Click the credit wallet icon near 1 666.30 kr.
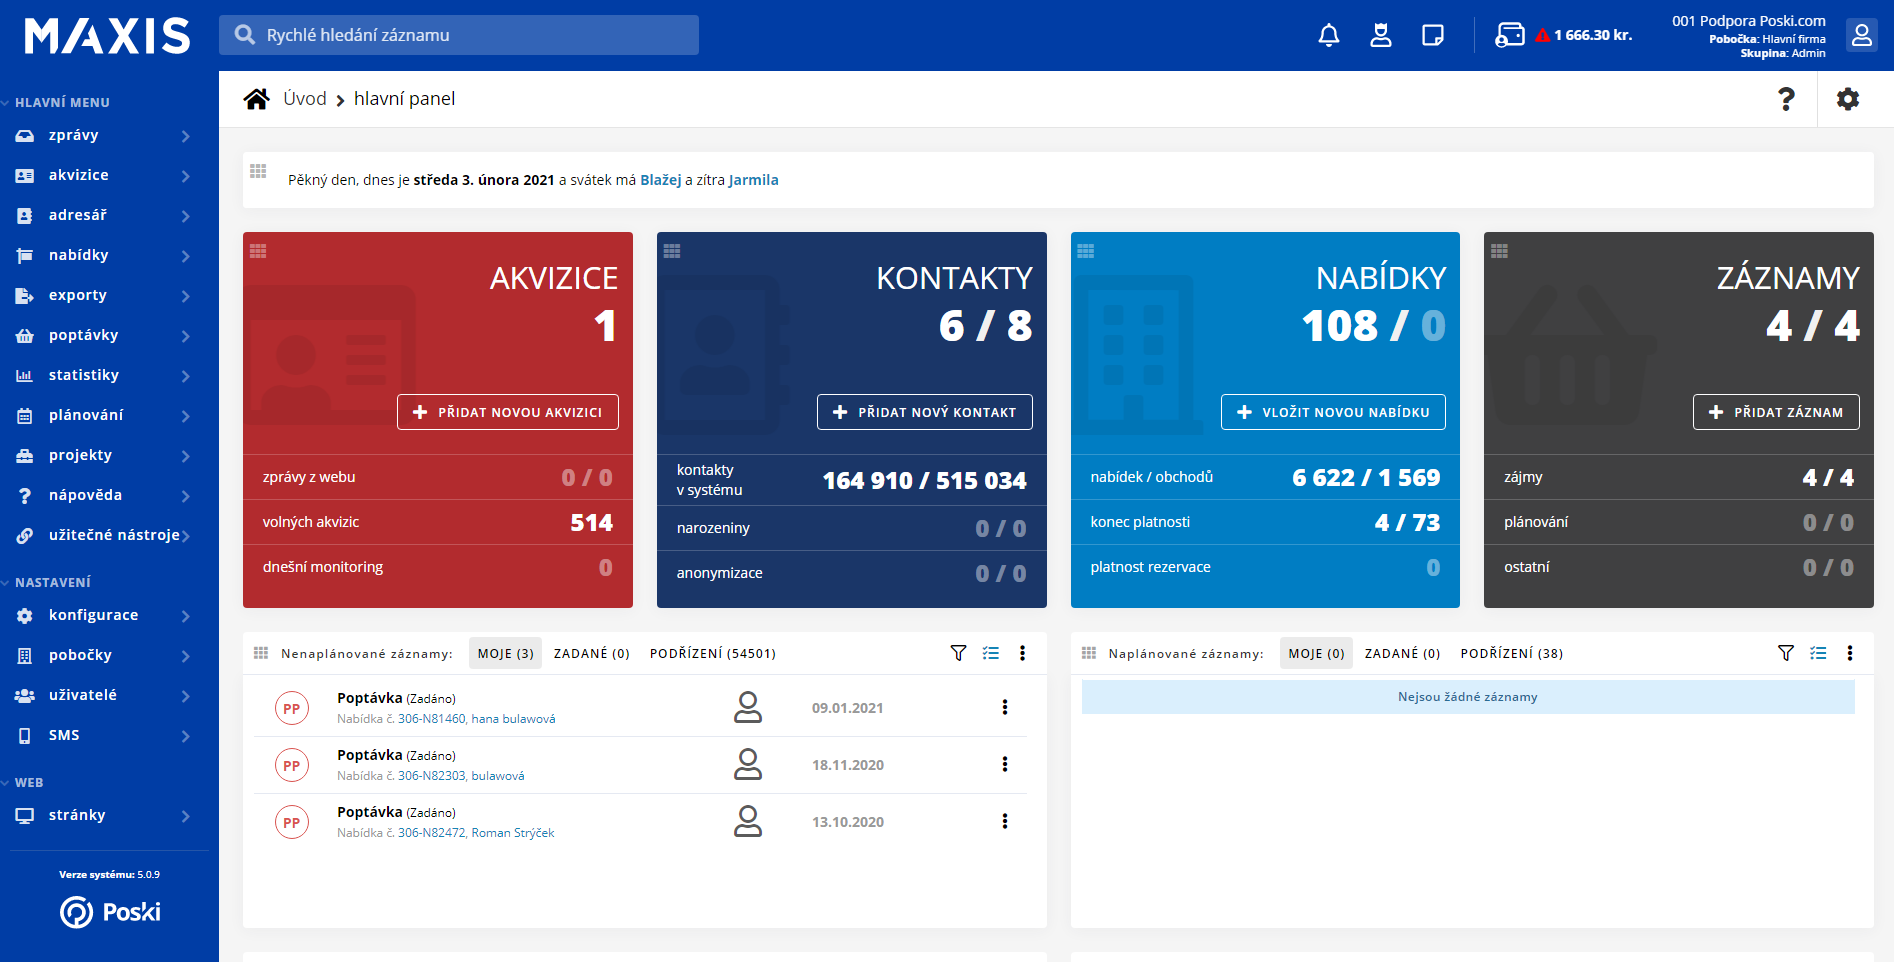This screenshot has width=1894, height=962. point(1509,35)
